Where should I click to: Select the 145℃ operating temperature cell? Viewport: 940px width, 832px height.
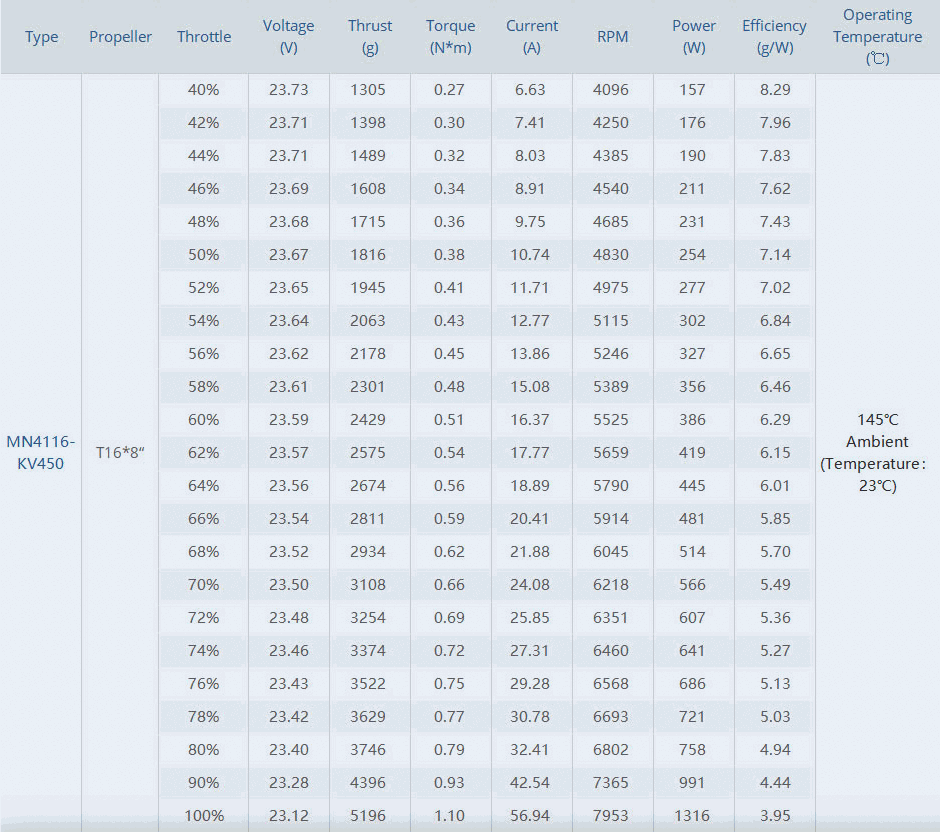(877, 453)
